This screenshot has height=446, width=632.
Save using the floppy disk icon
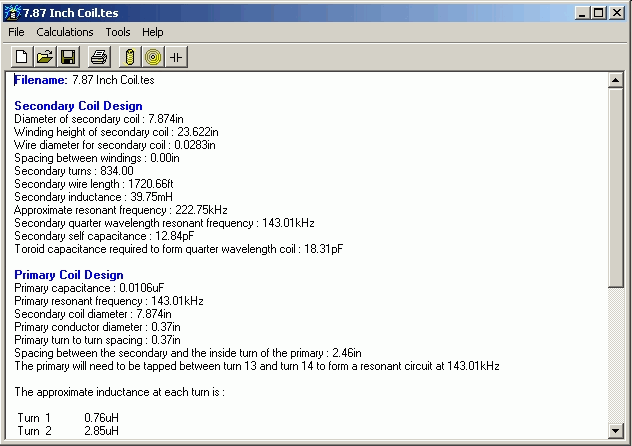click(x=68, y=57)
